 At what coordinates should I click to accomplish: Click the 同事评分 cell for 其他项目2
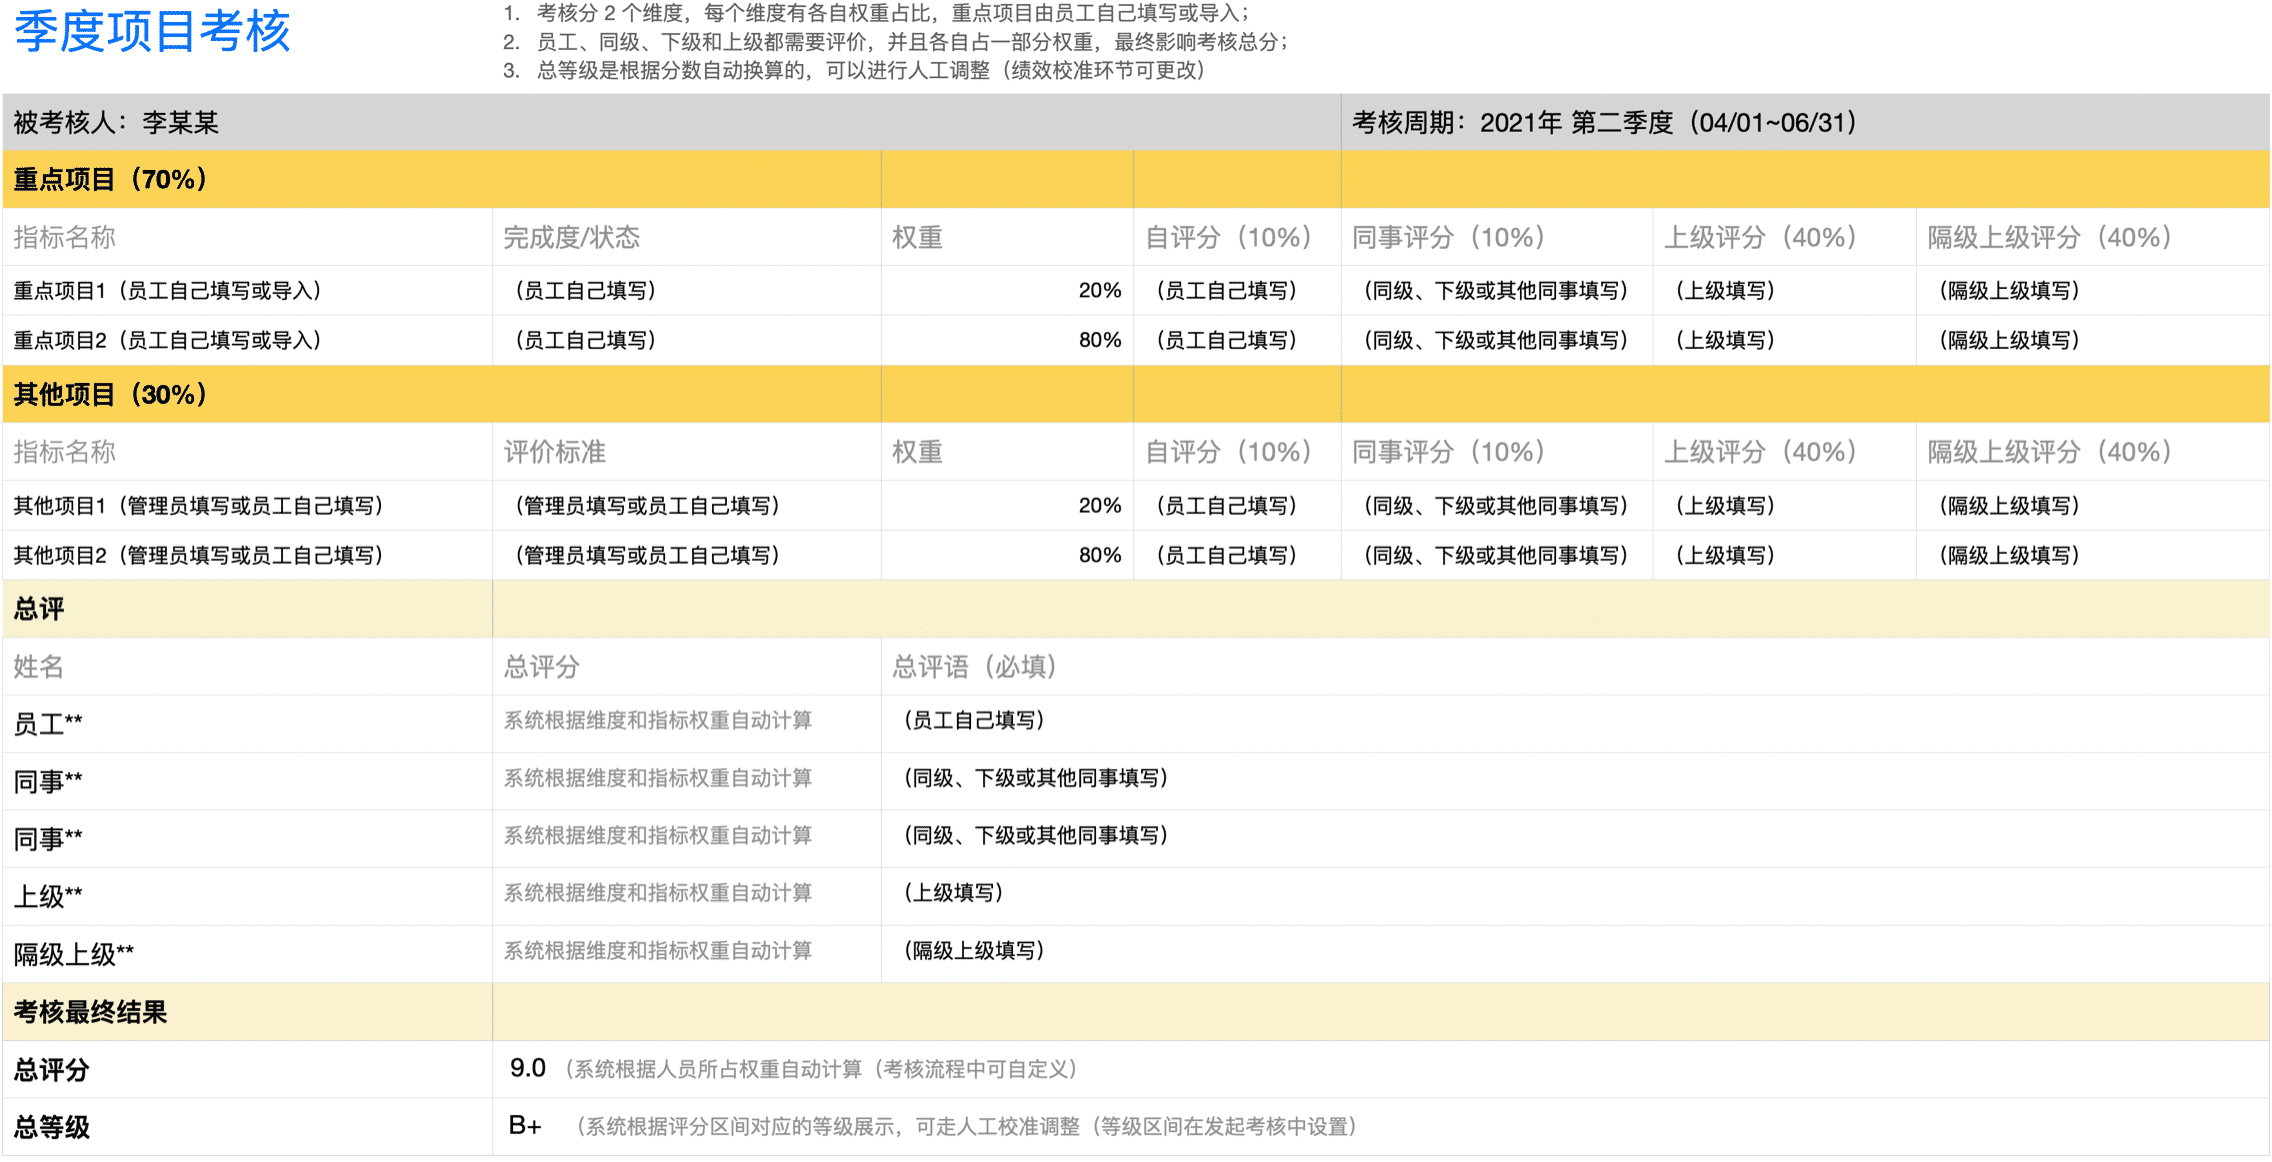click(1497, 555)
